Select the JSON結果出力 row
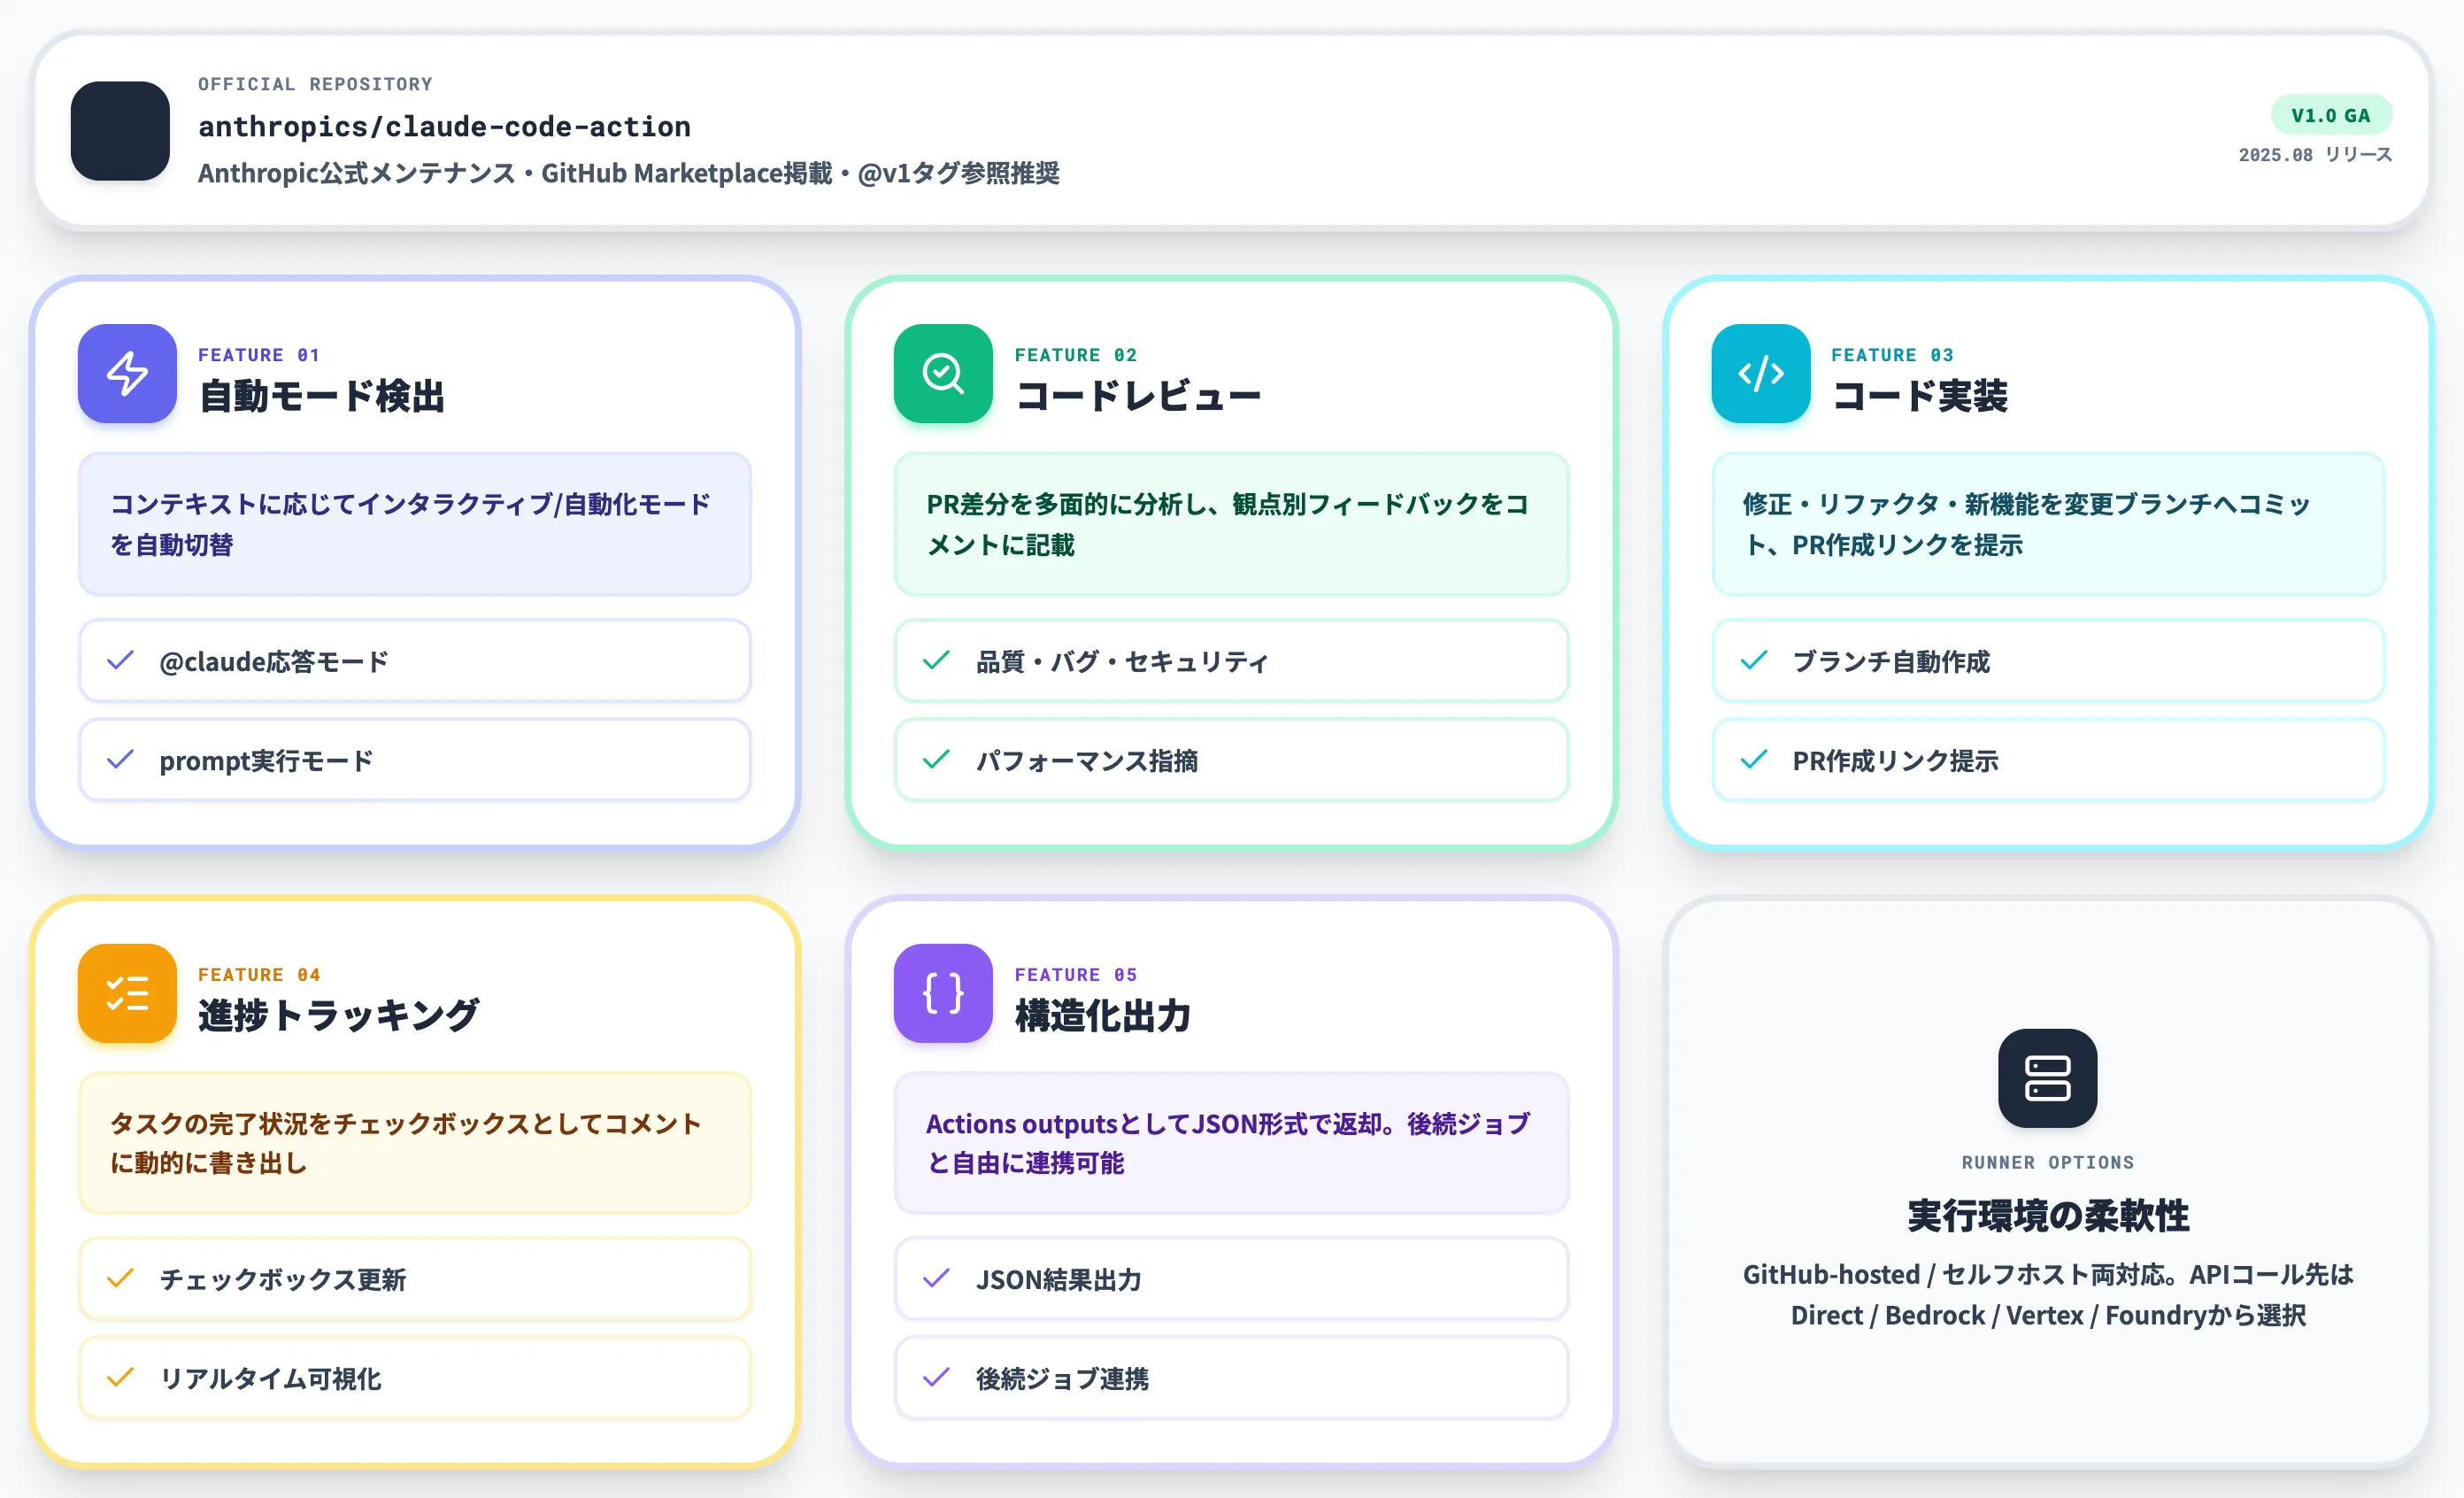 (1231, 1279)
